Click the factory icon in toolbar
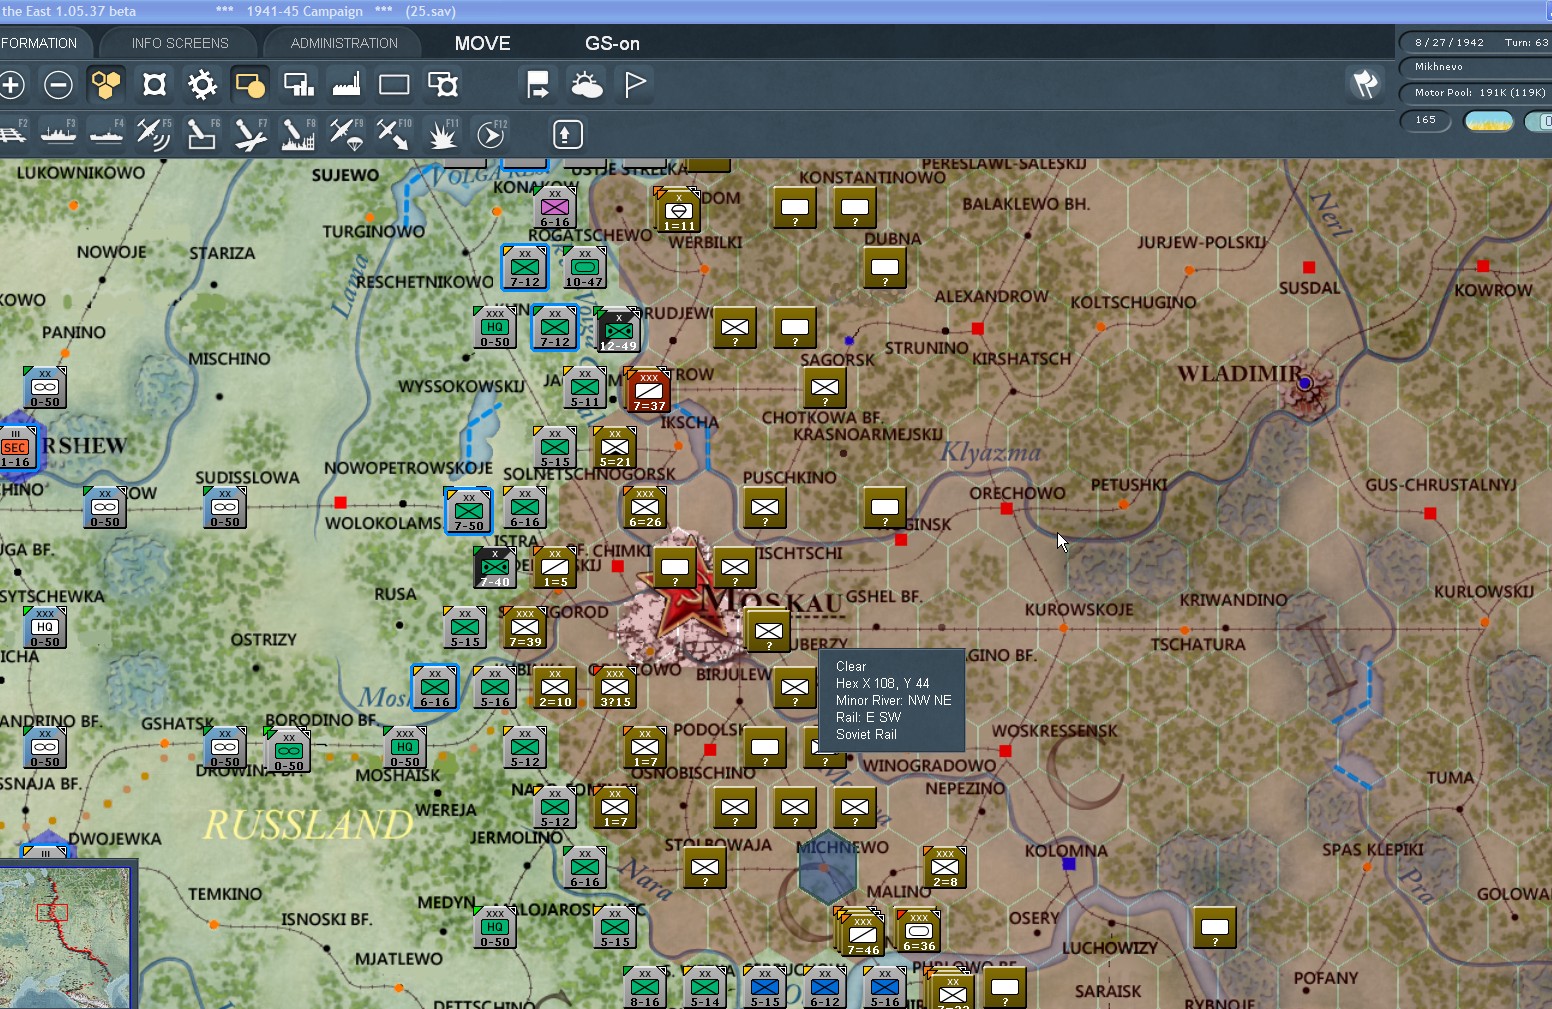 coord(346,85)
